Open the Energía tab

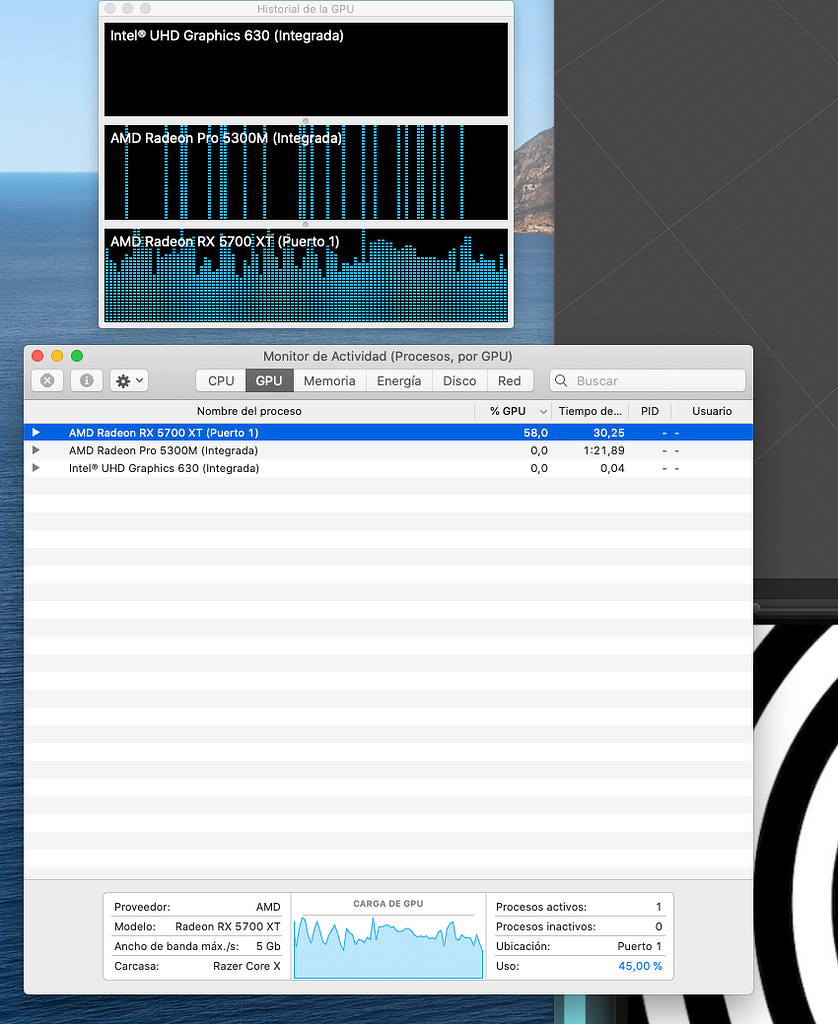tap(398, 380)
